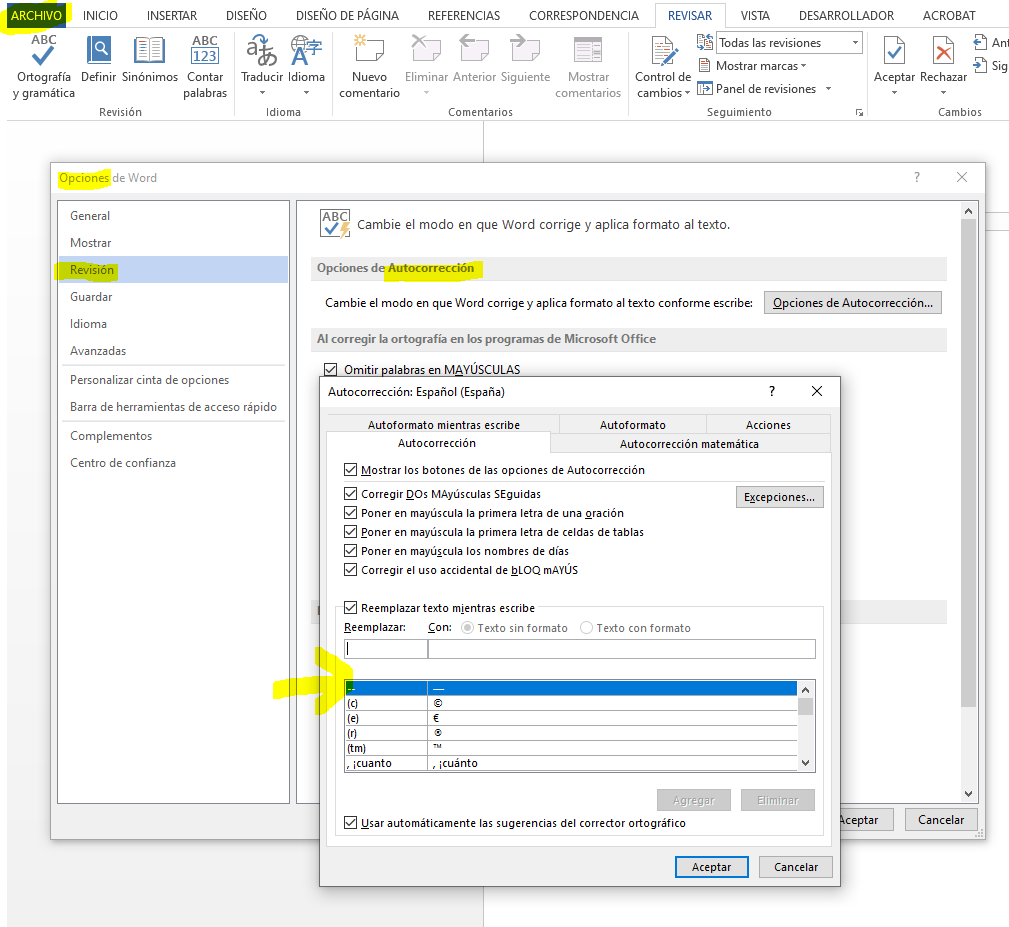Toggle Reemplazar texto mientras escribe checkbox

tap(350, 608)
